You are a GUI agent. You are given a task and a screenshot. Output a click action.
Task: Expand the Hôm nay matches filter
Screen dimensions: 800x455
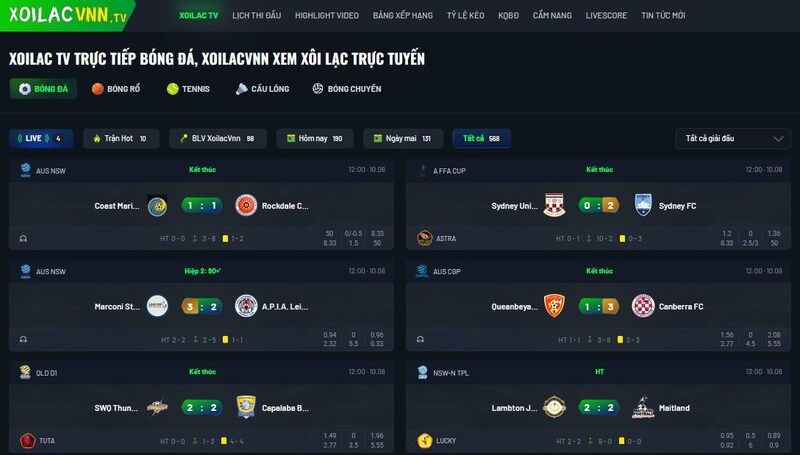(x=314, y=138)
